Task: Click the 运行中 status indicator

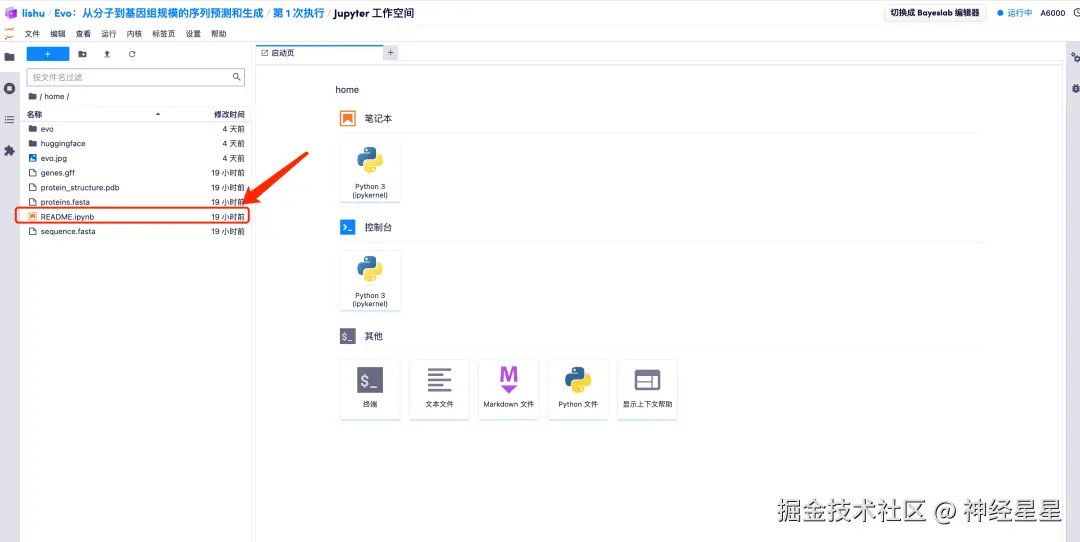Action: pos(1015,12)
